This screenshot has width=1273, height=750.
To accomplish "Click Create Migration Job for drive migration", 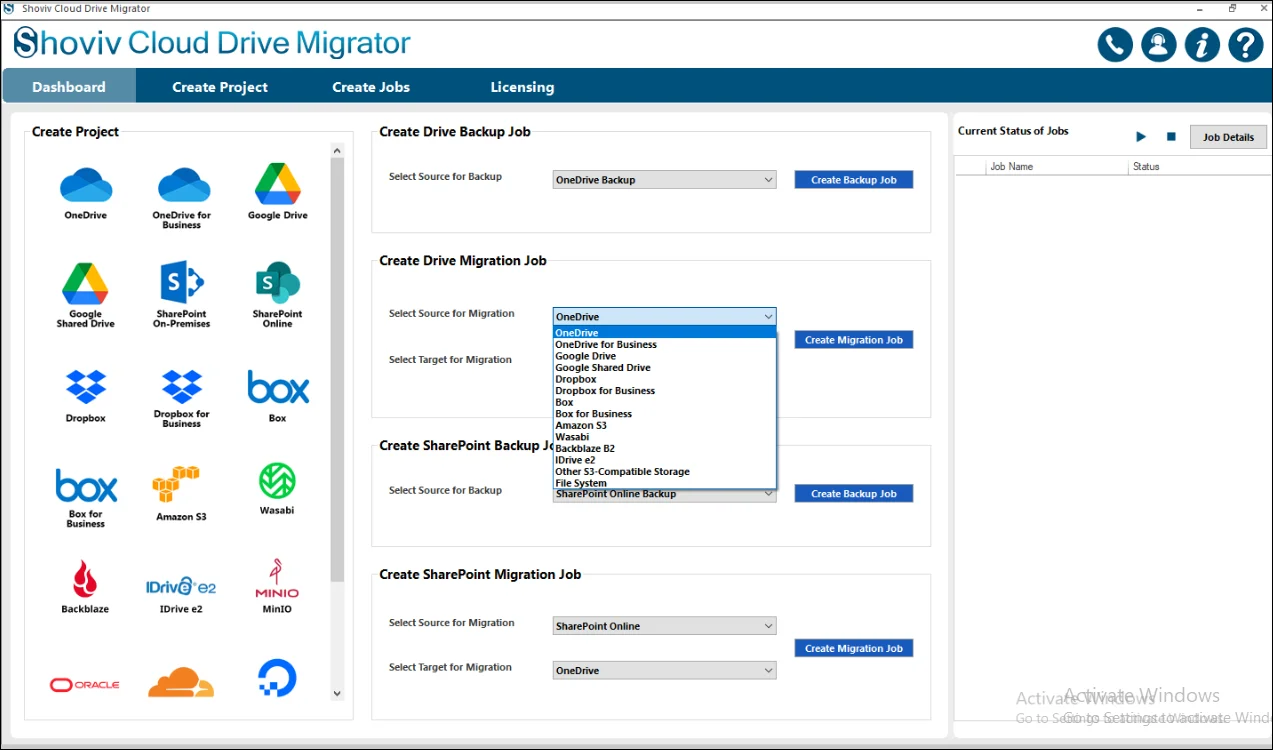I will click(x=854, y=340).
